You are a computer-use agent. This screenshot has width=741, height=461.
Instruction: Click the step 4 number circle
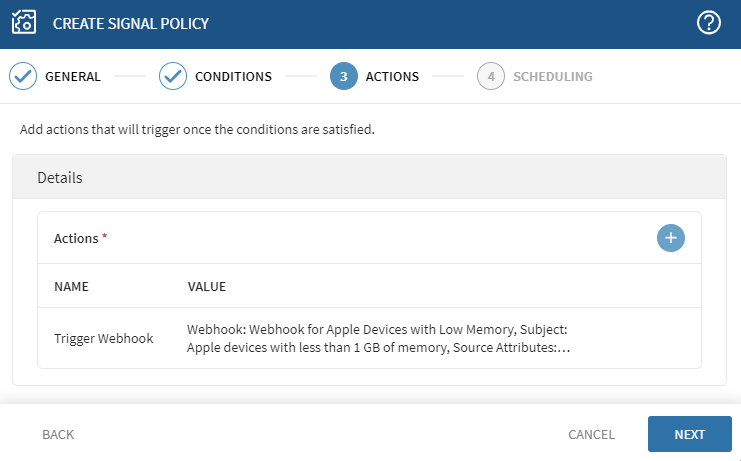pyautogui.click(x=491, y=76)
